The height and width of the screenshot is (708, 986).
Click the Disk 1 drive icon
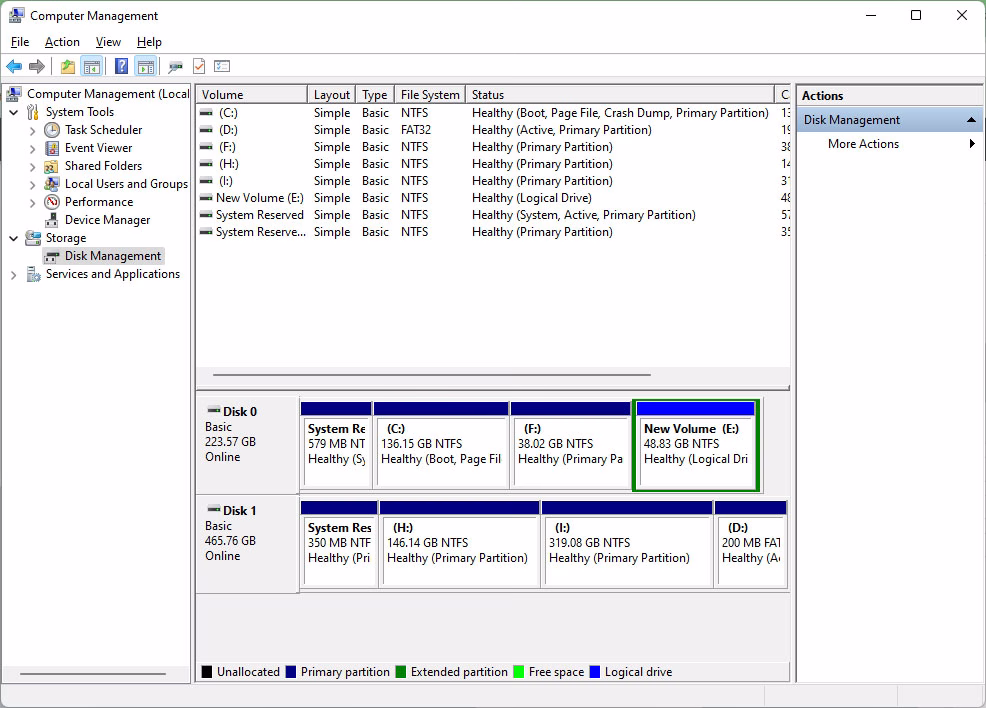(214, 509)
